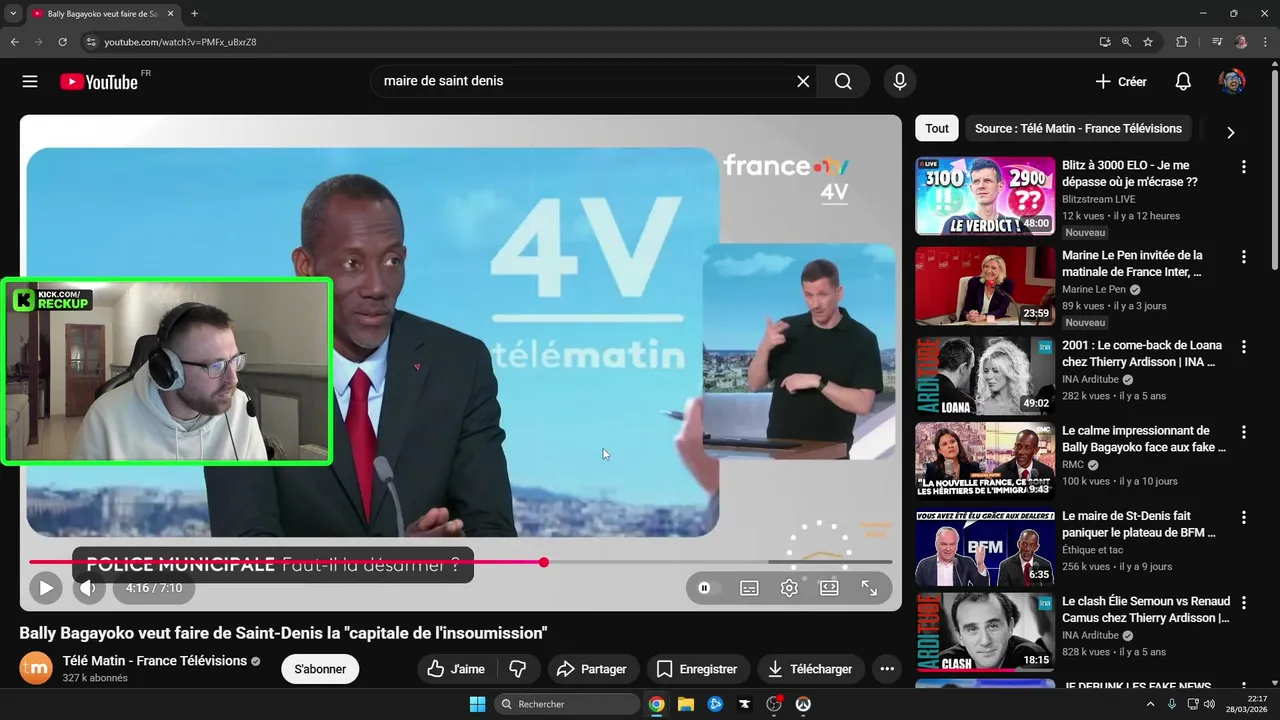This screenshot has height=720, width=1280.
Task: Open Blitz à 3000 ELO video thumbnail
Action: tap(985, 196)
